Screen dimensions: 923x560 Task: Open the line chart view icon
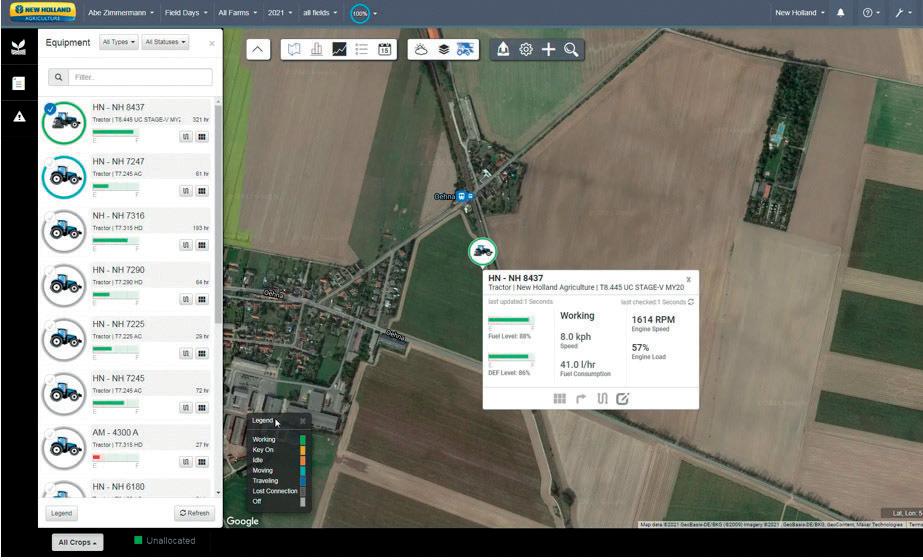point(340,49)
